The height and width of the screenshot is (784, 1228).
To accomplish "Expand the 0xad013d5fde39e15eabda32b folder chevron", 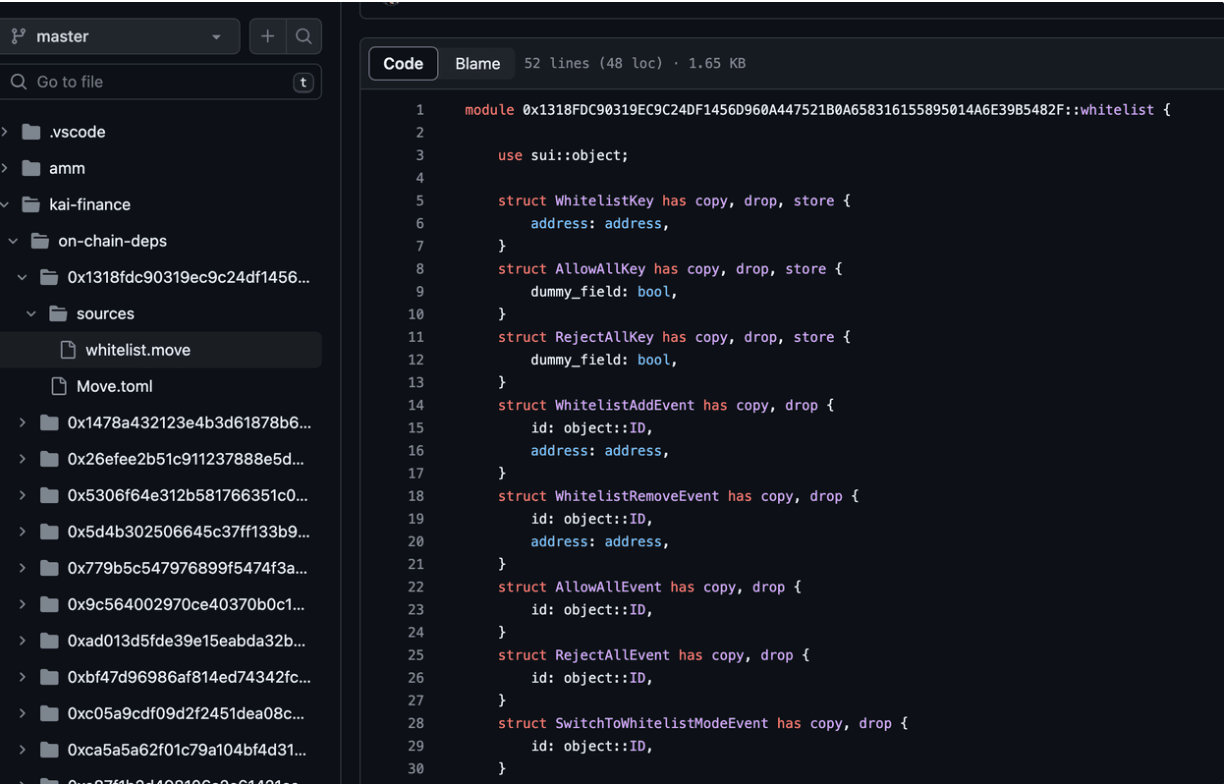I will (22, 641).
